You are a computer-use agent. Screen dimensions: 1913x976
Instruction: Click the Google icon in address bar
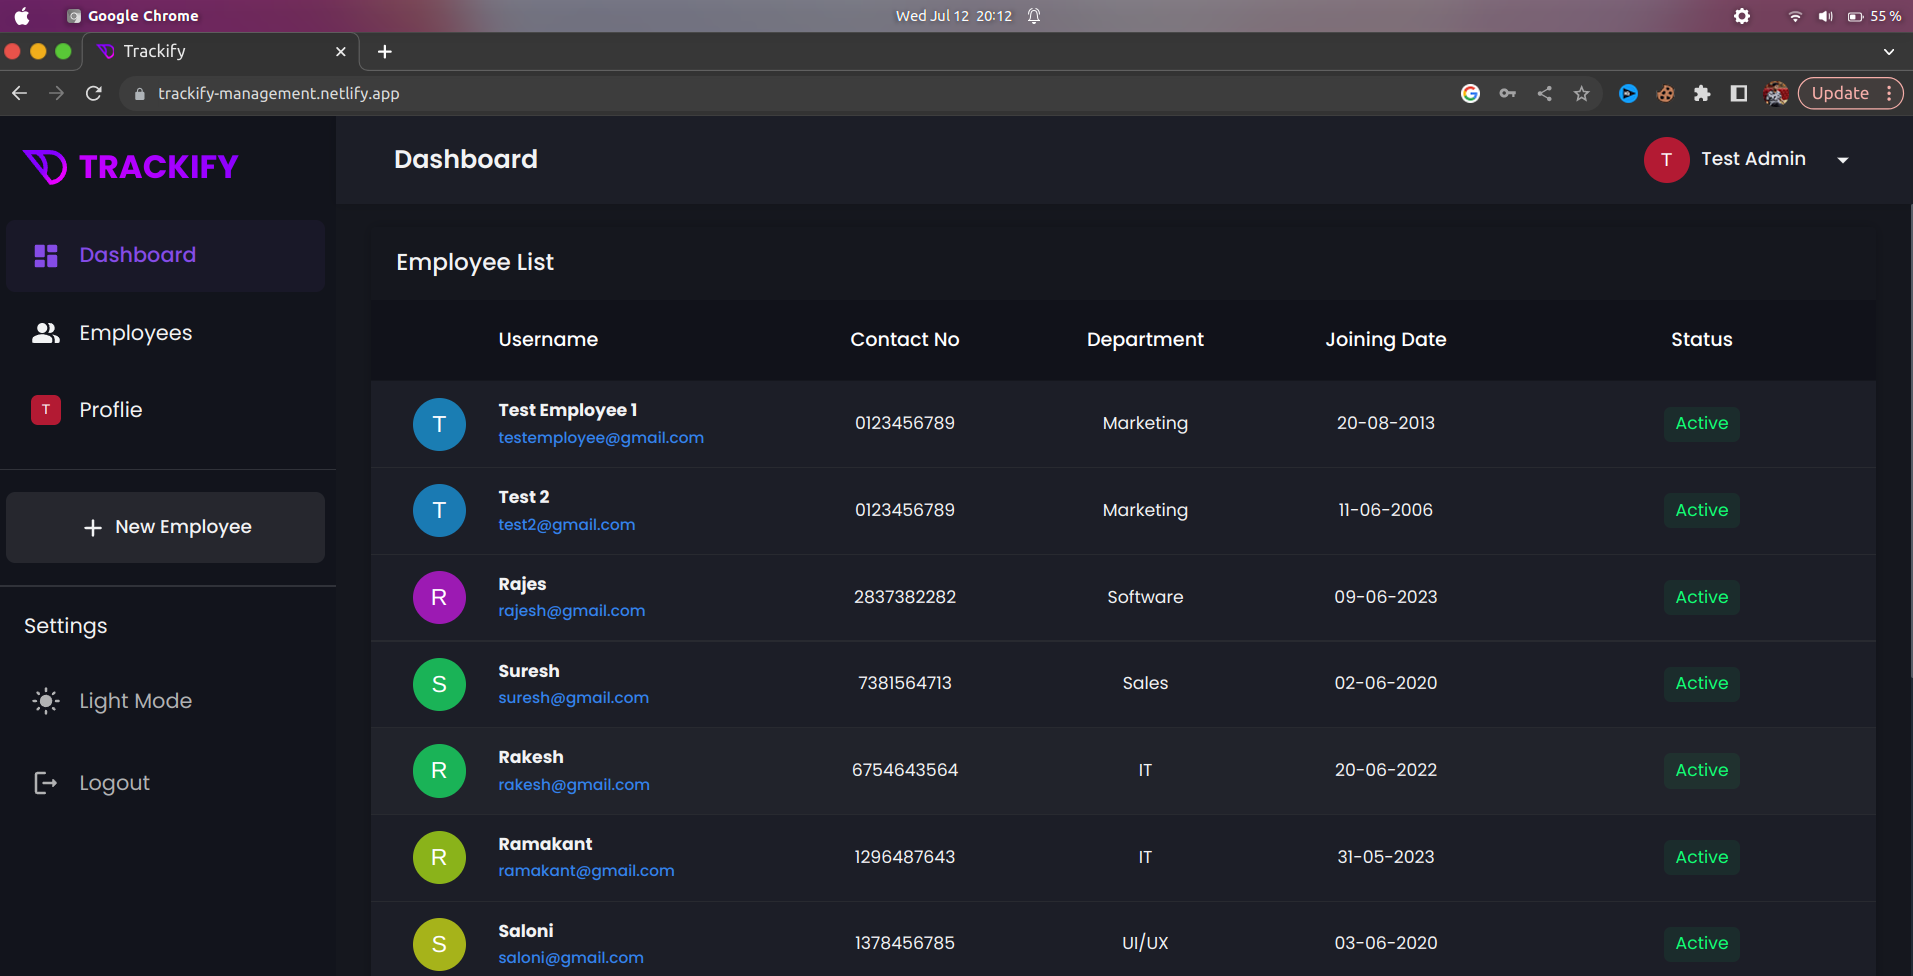pyautogui.click(x=1470, y=93)
